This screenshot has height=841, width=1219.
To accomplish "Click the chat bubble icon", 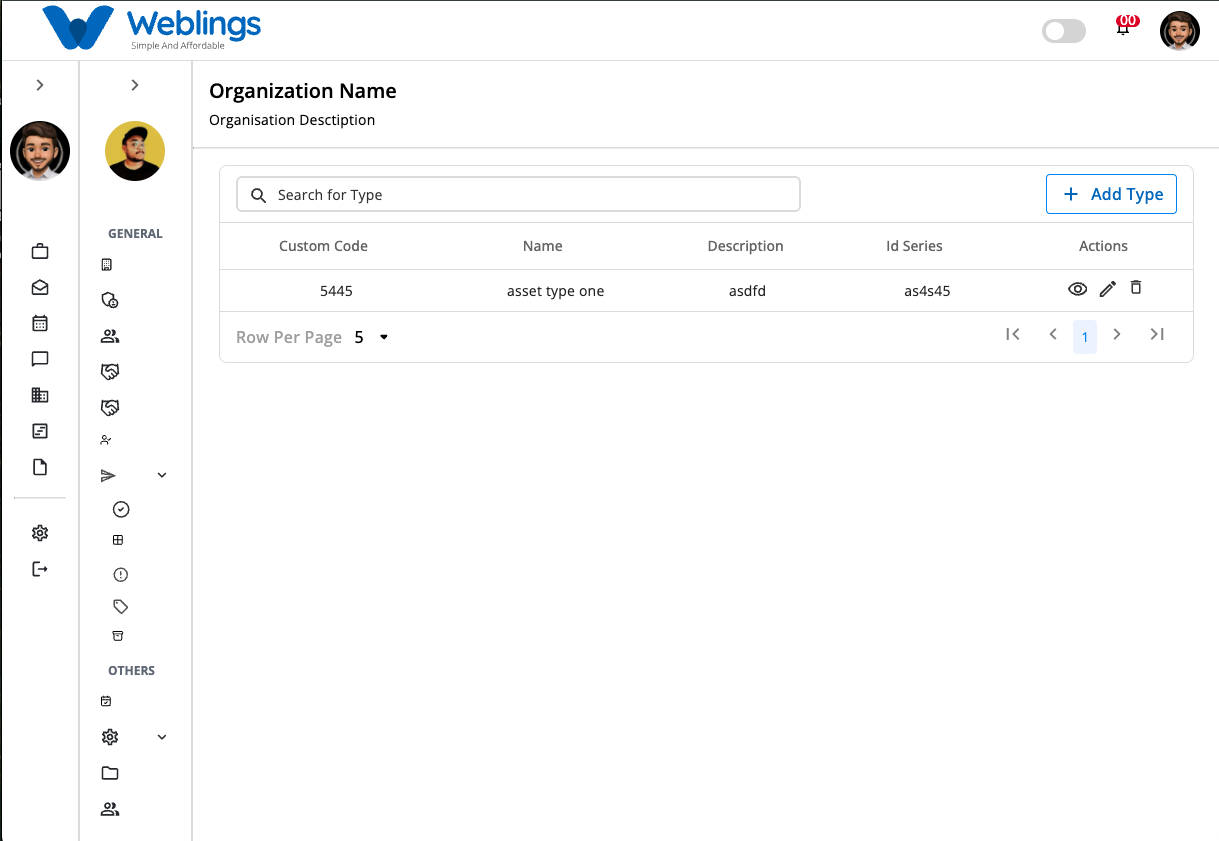I will click(x=40, y=359).
